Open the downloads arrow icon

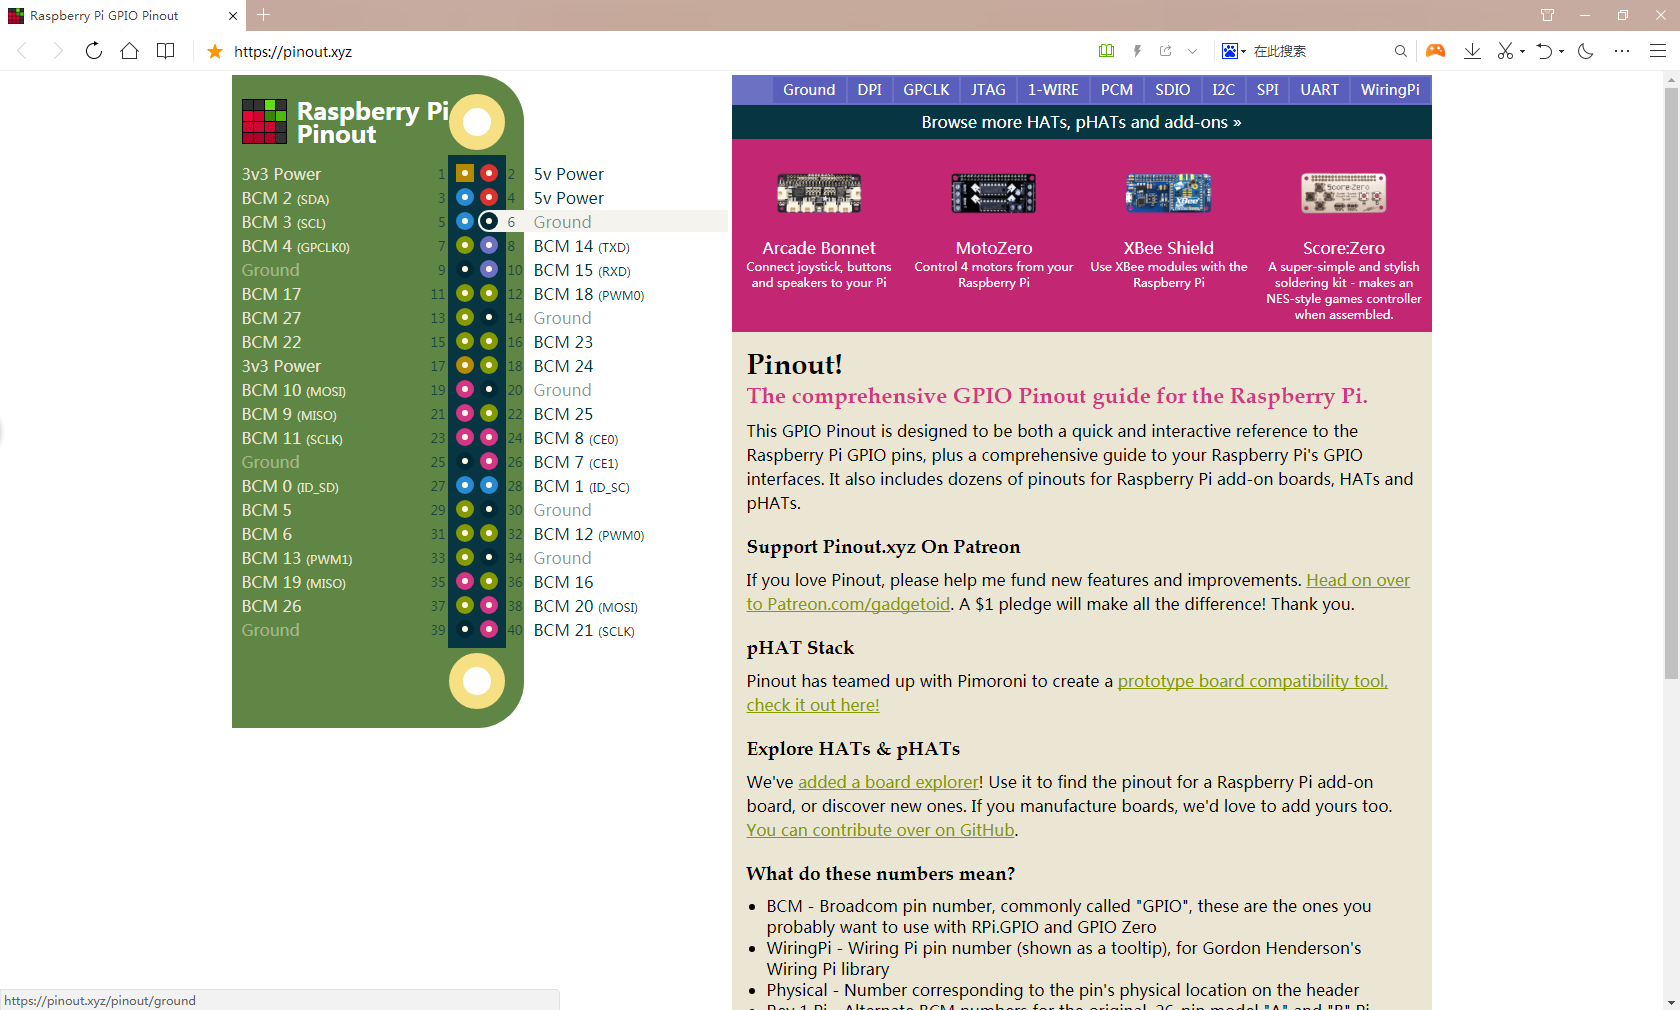(x=1472, y=51)
